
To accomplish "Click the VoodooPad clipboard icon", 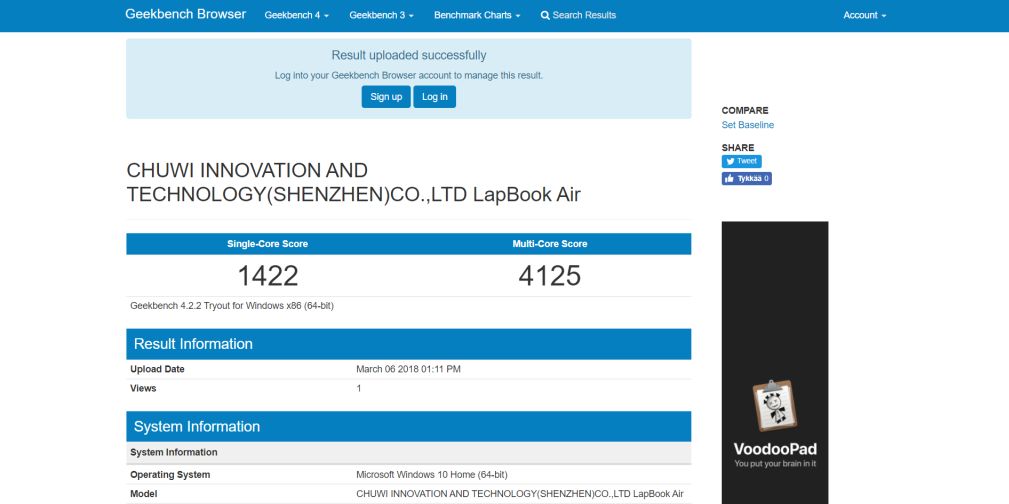I will 775,406.
